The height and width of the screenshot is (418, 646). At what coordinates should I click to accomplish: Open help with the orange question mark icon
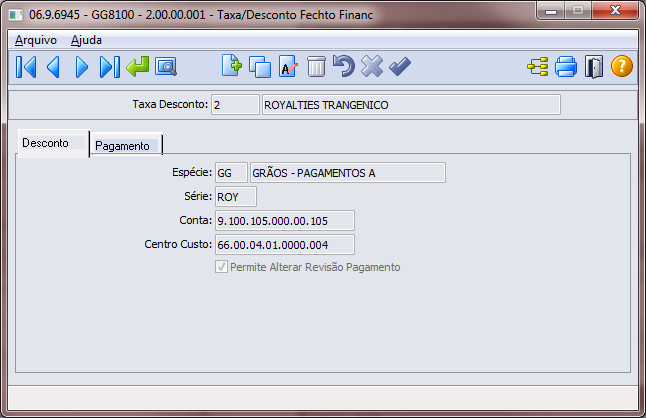(622, 66)
